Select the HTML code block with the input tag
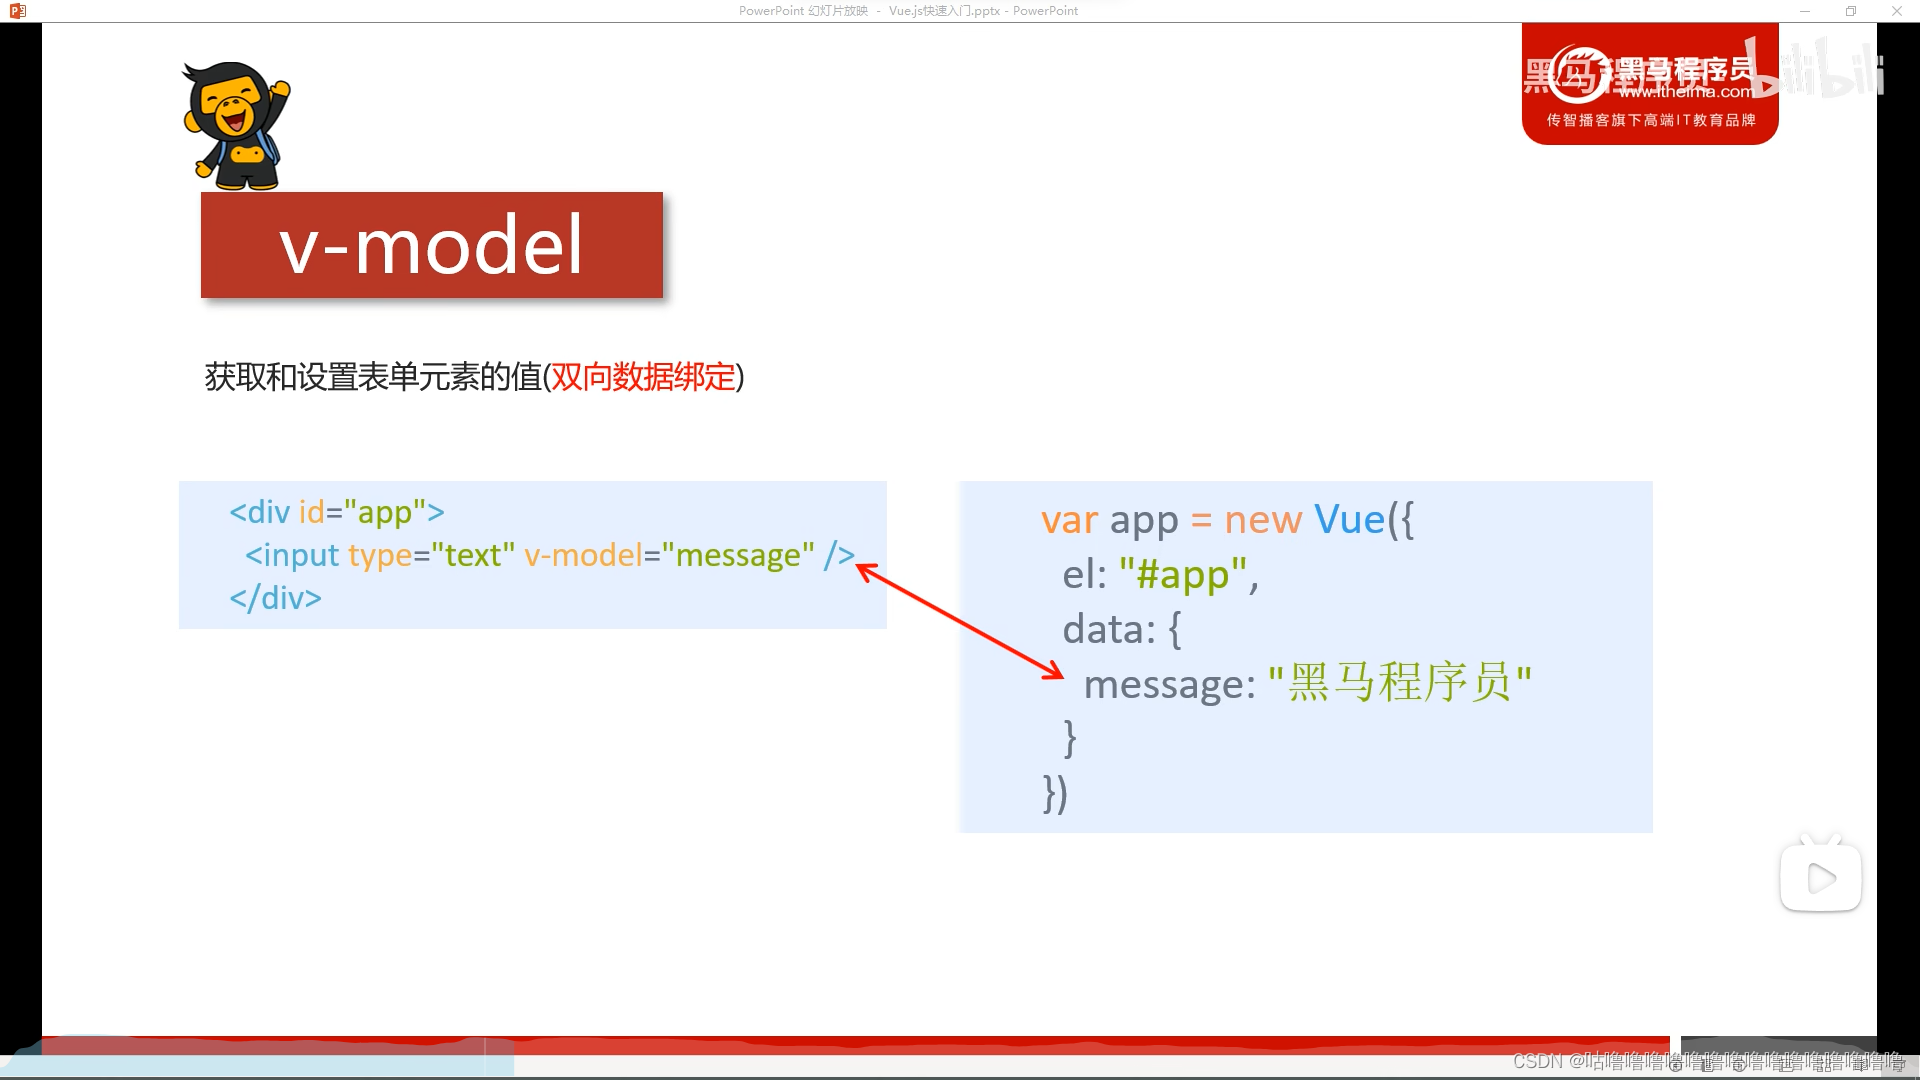Viewport: 1920px width, 1080px height. [532, 555]
